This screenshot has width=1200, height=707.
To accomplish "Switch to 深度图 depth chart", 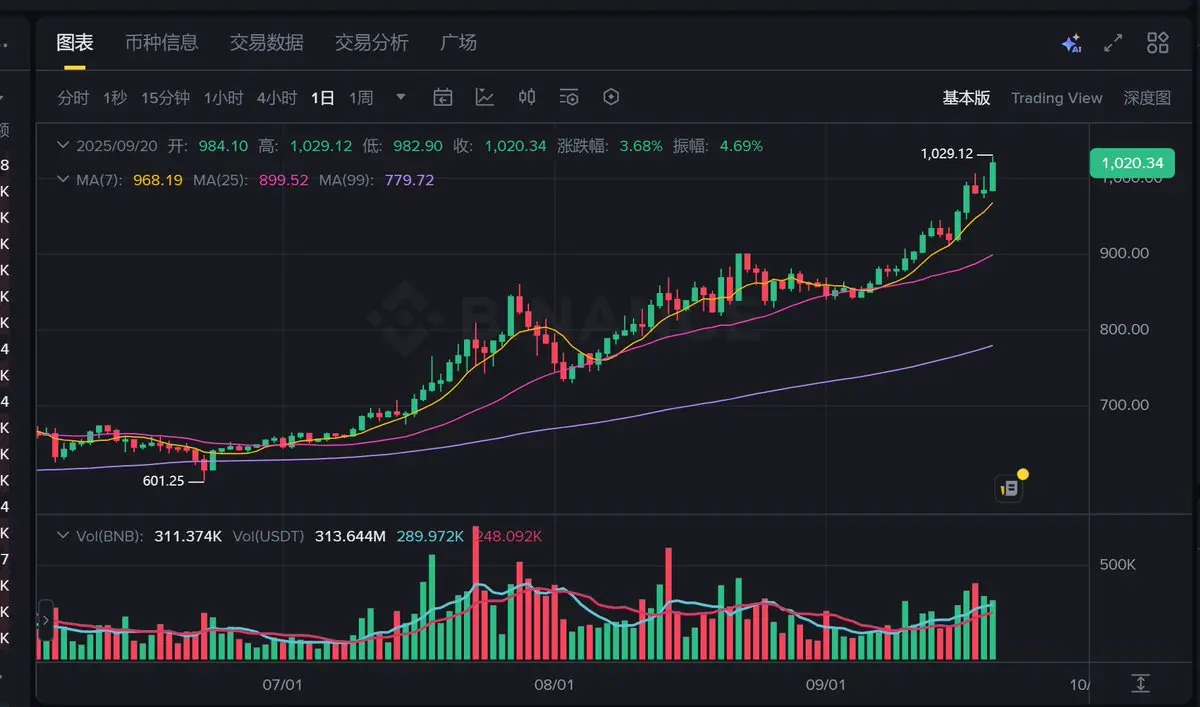I will coord(1147,98).
